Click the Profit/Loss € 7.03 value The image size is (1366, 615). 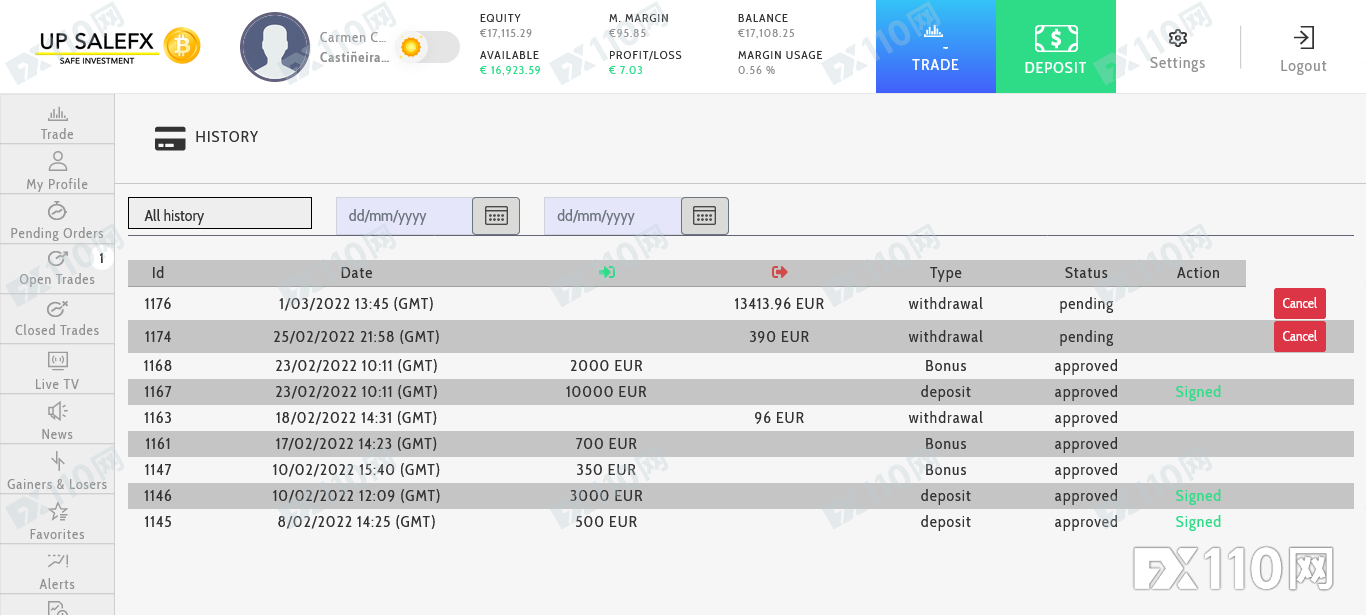[626, 70]
